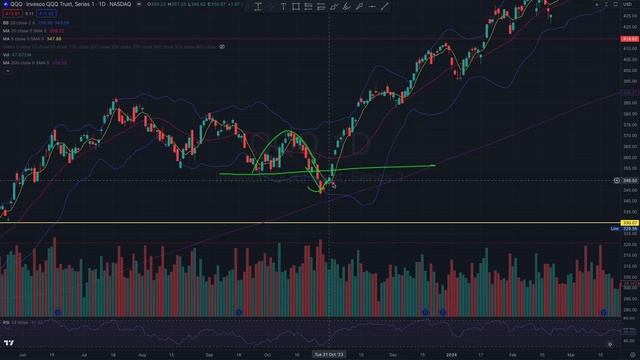The image size is (640, 360).
Task: Click the Low price label on axis
Action: (624, 229)
